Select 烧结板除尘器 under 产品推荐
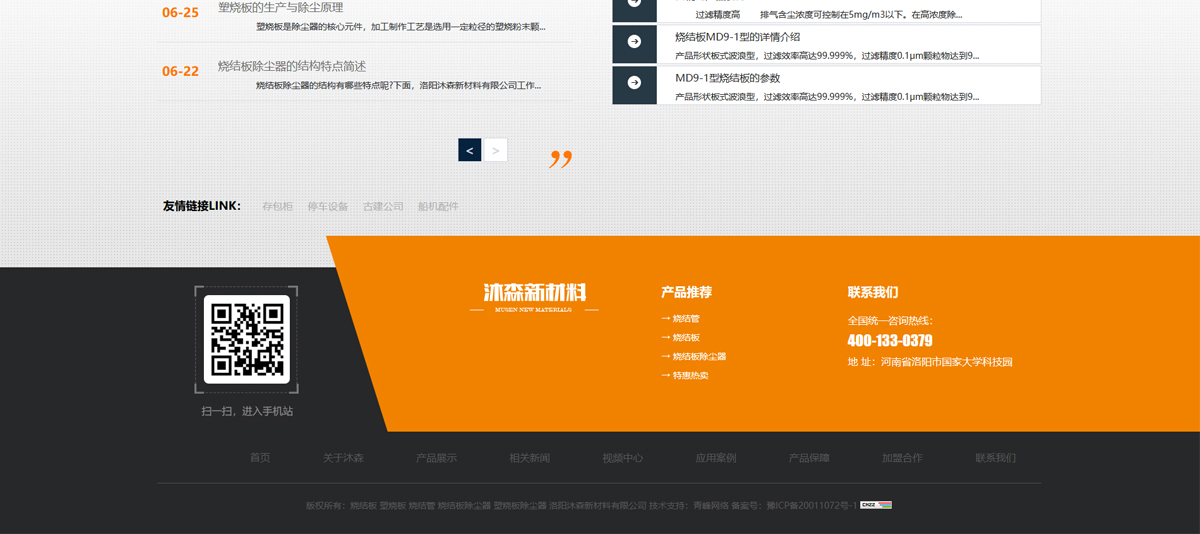This screenshot has height=534, width=1200. click(x=698, y=357)
